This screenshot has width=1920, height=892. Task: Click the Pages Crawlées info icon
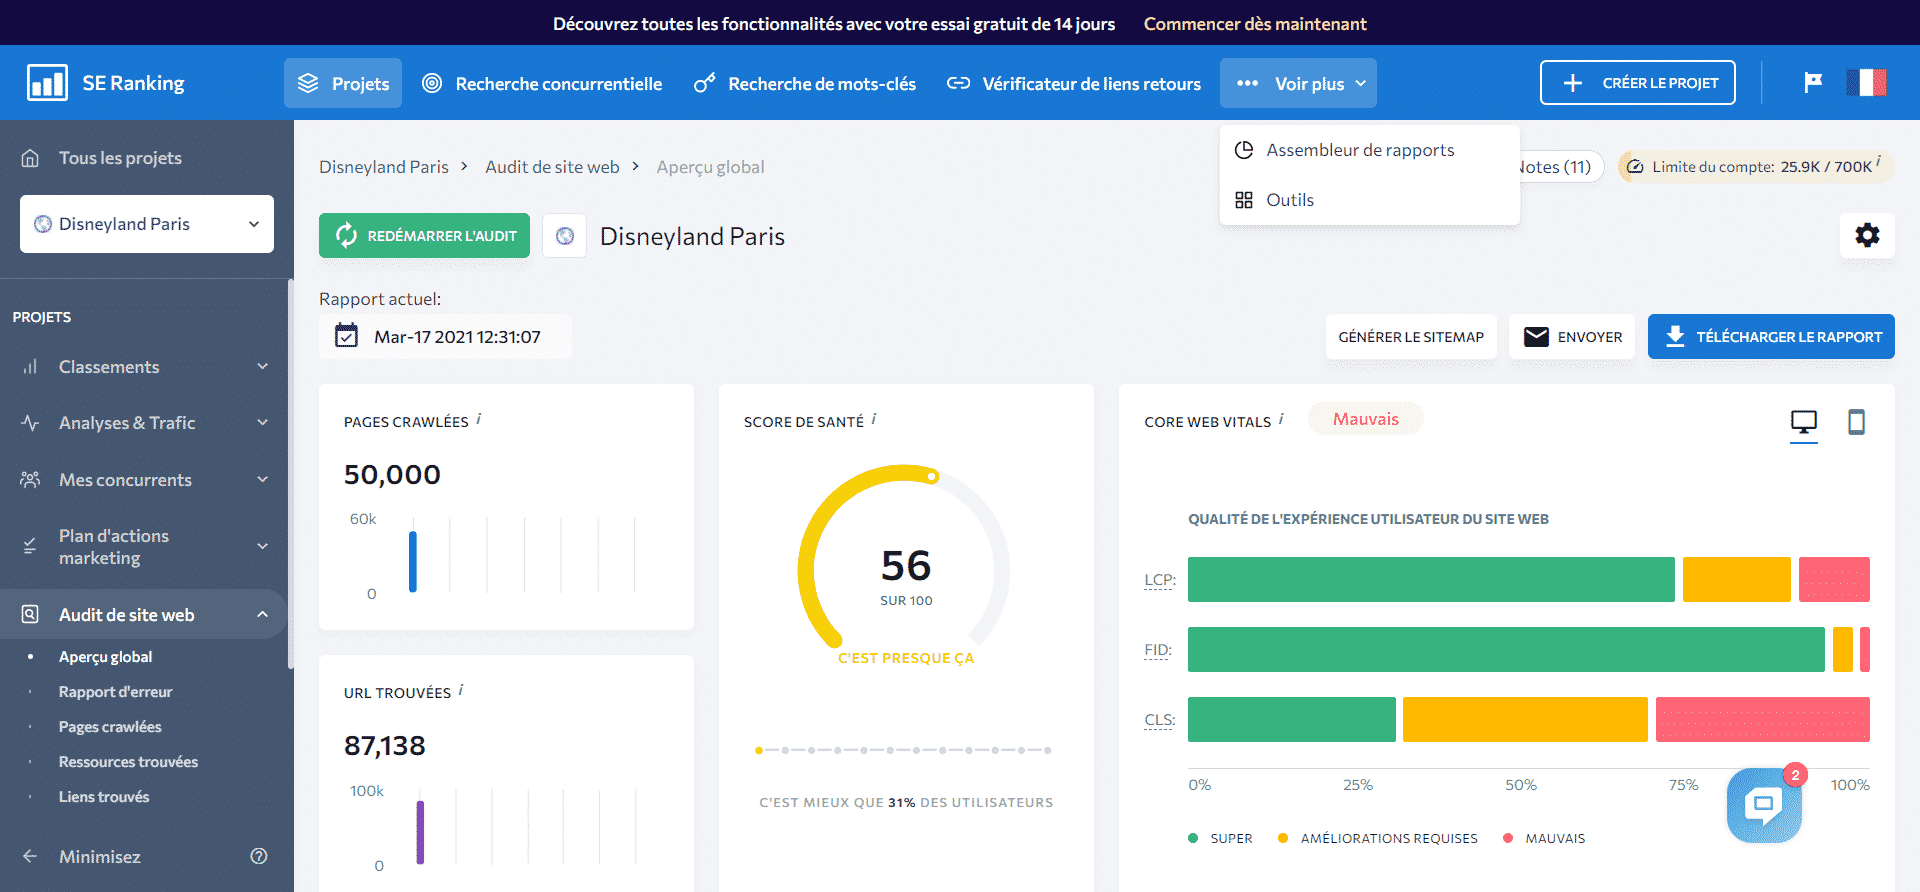pyautogui.click(x=479, y=419)
